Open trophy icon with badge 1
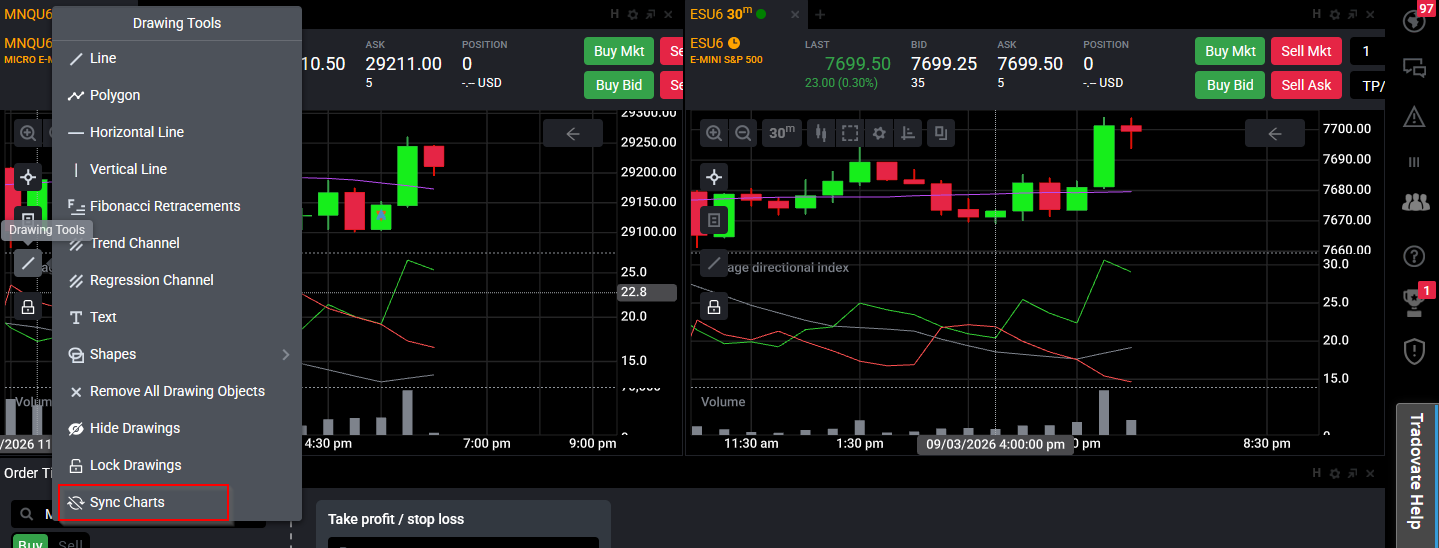 point(1414,301)
